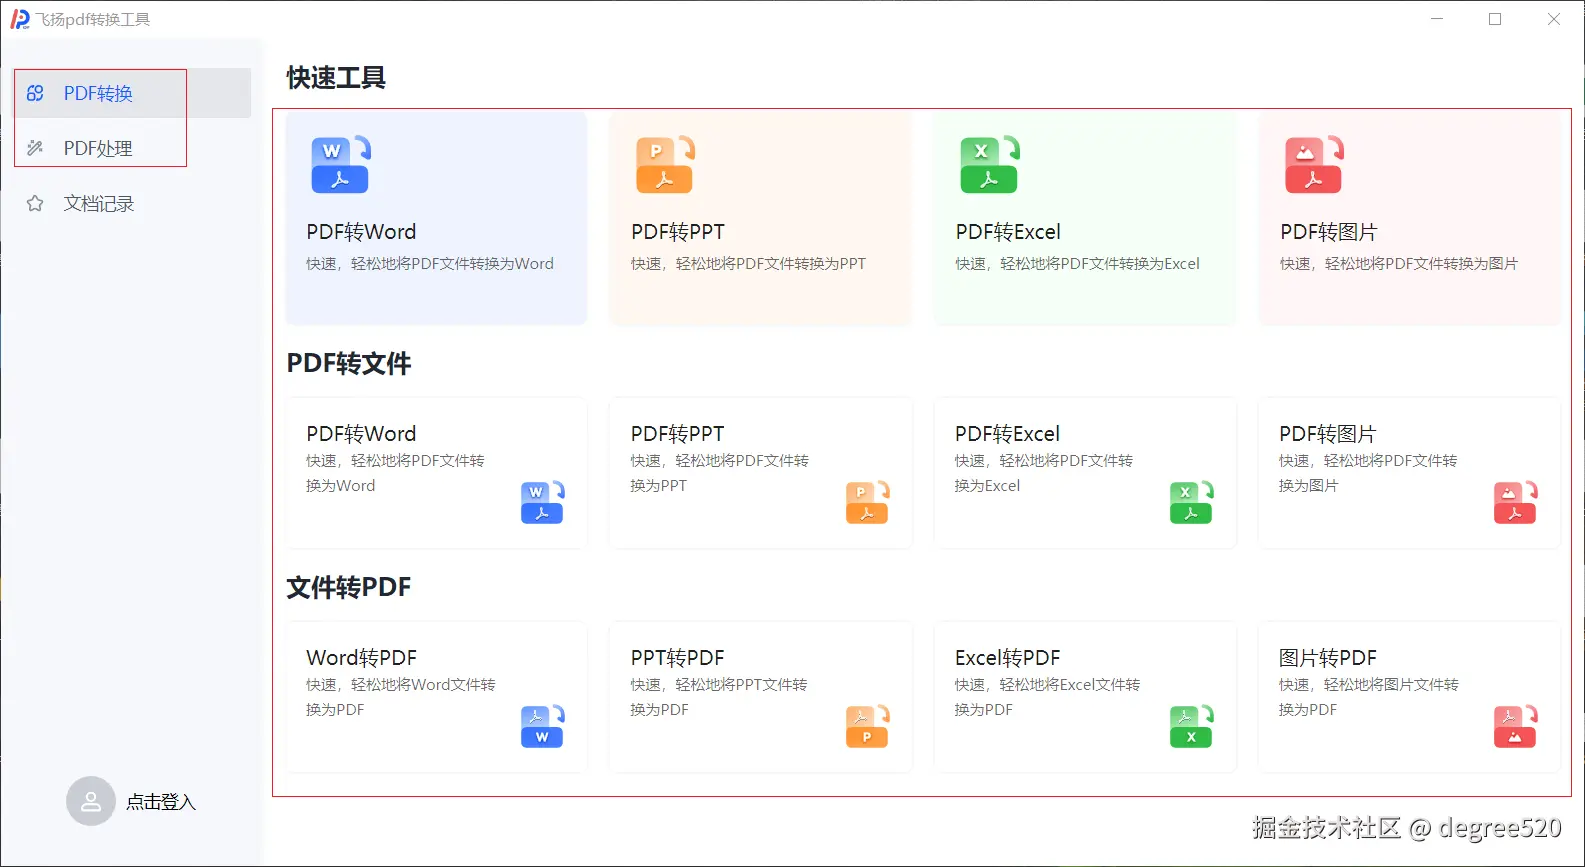Click the Excel转PDF green icon

pos(1191,727)
